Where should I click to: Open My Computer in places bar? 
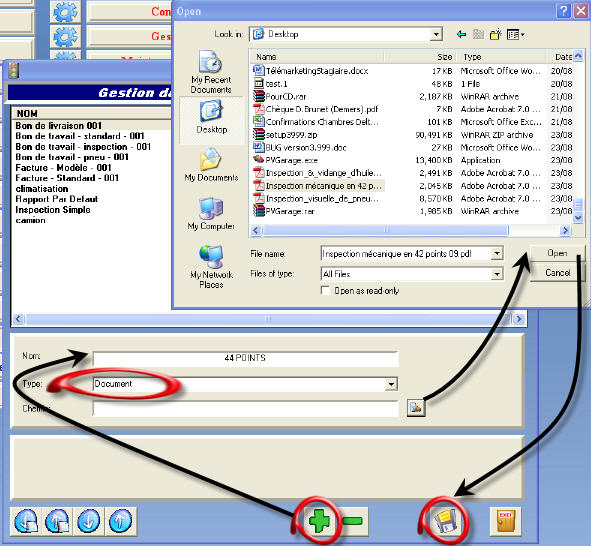[211, 213]
